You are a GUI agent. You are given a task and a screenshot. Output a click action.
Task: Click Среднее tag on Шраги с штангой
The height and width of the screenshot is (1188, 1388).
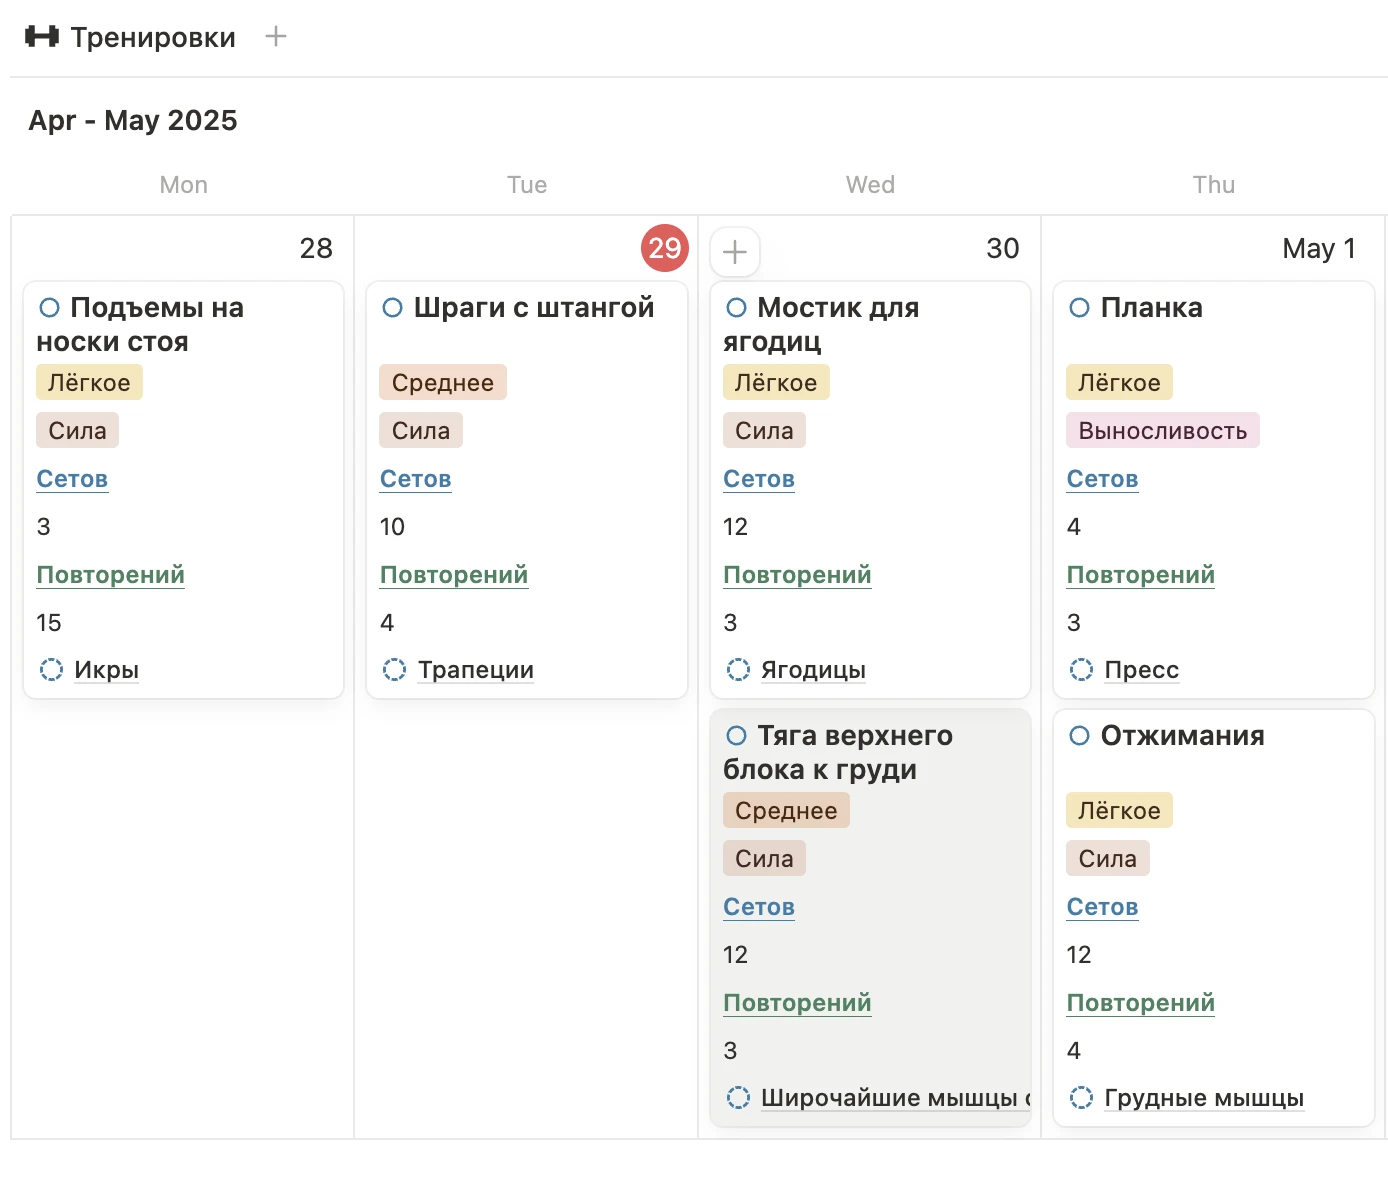[442, 383]
